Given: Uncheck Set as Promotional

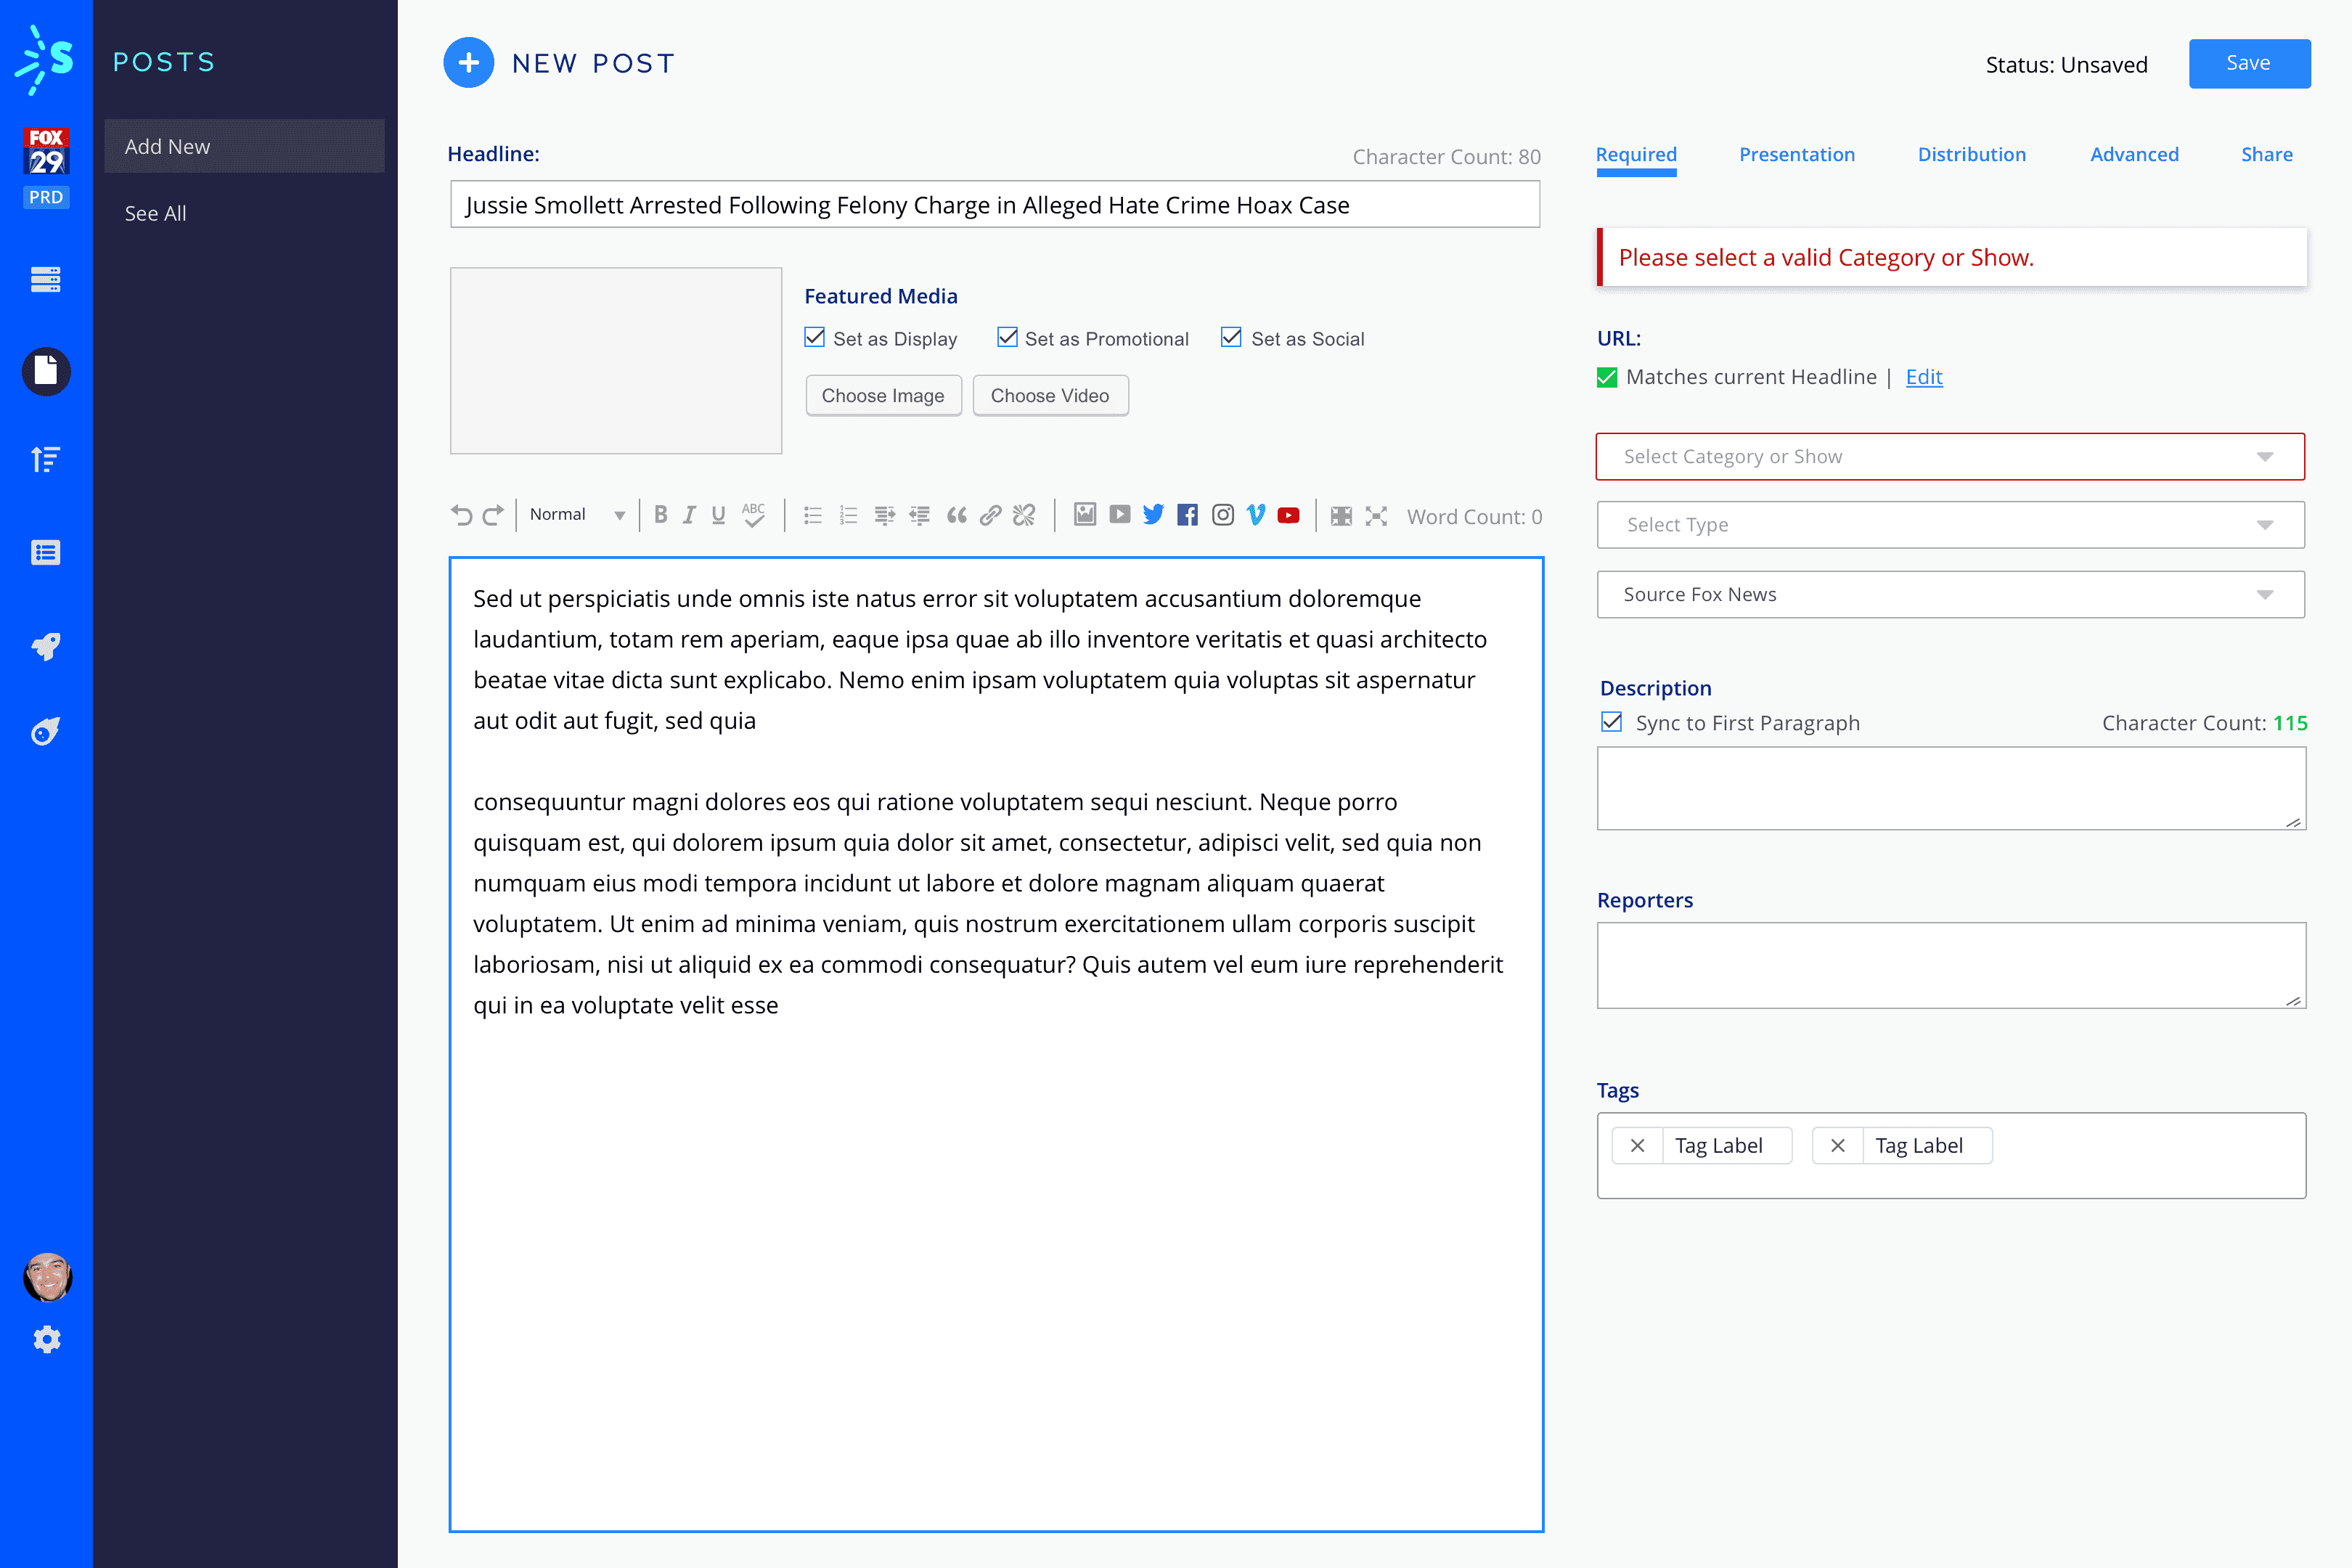Looking at the screenshot, I should click(1007, 337).
